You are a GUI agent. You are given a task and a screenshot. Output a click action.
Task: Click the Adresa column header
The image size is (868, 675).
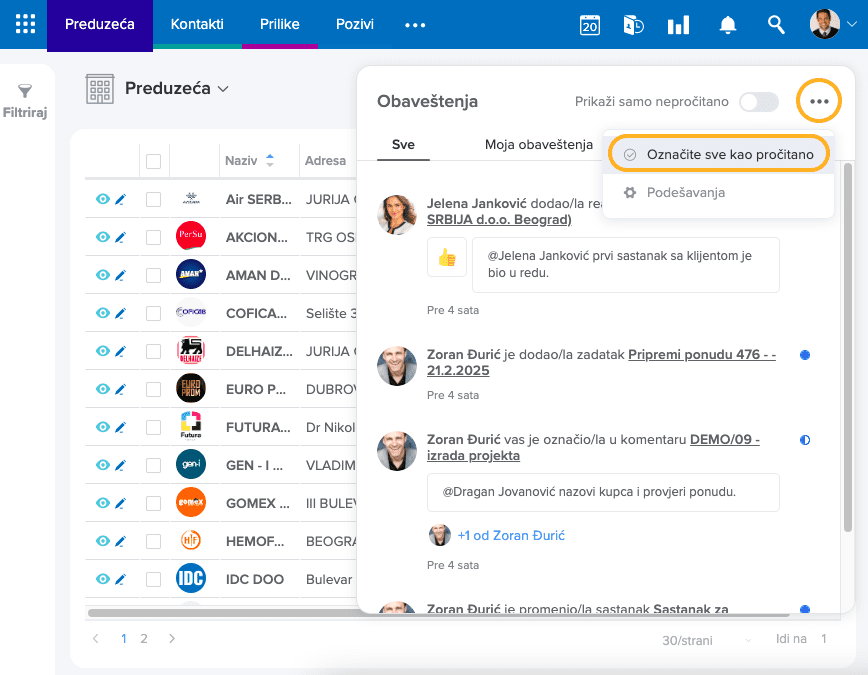point(326,161)
